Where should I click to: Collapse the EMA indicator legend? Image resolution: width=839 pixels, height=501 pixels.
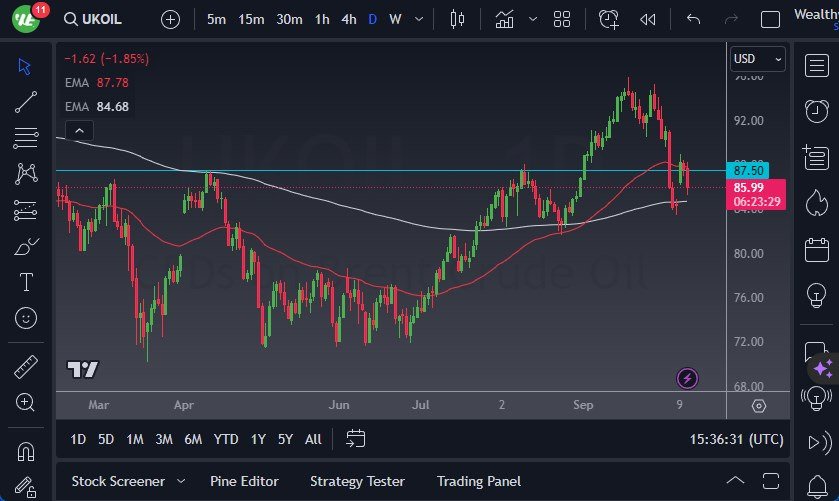pyautogui.click(x=79, y=130)
